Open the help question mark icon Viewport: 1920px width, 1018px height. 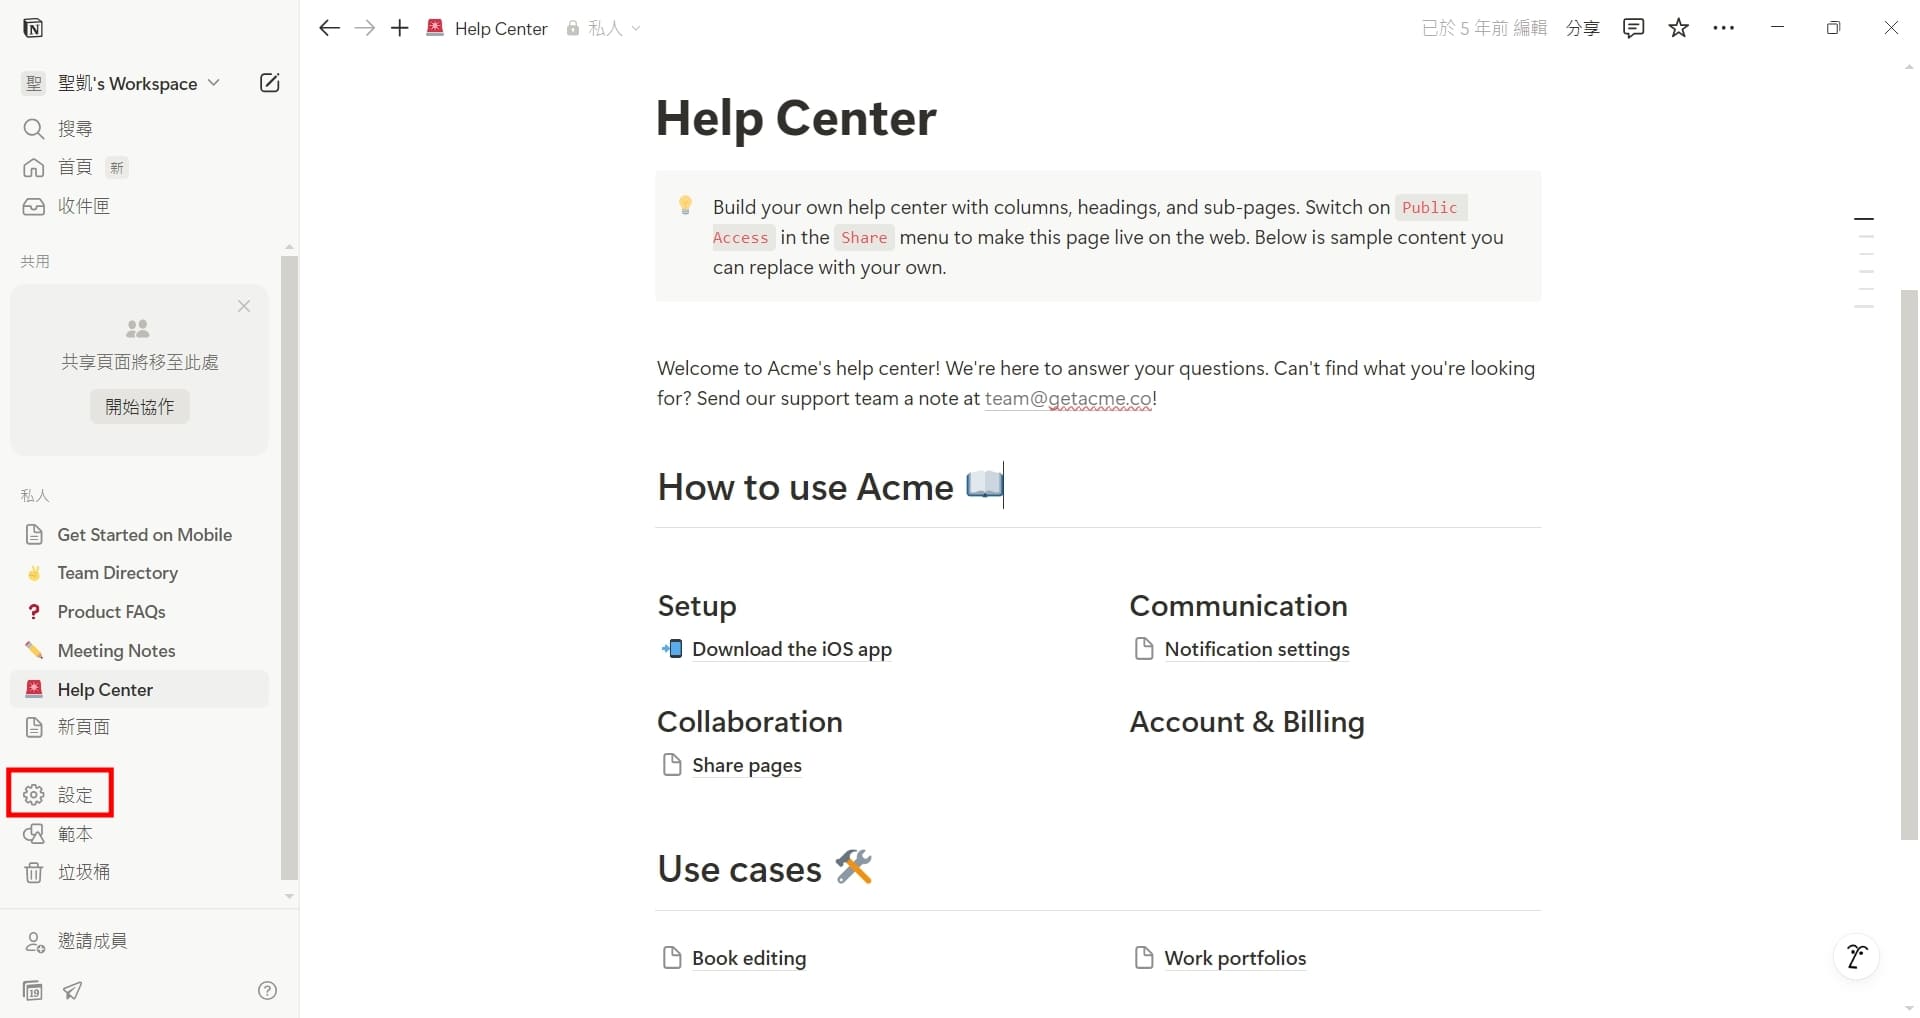coord(267,990)
